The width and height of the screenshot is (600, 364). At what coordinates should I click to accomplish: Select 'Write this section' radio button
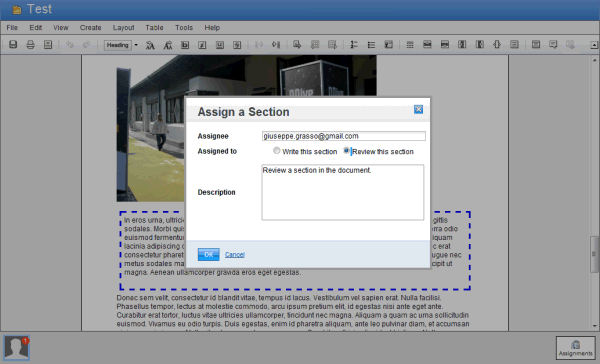pyautogui.click(x=276, y=151)
